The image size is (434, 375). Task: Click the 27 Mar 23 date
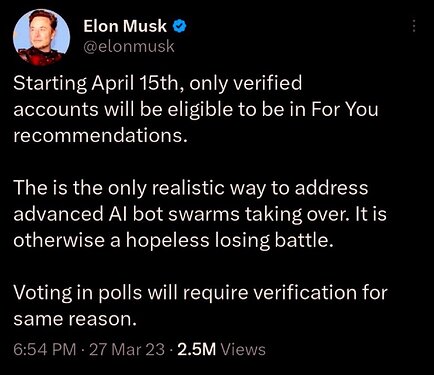[127, 350]
